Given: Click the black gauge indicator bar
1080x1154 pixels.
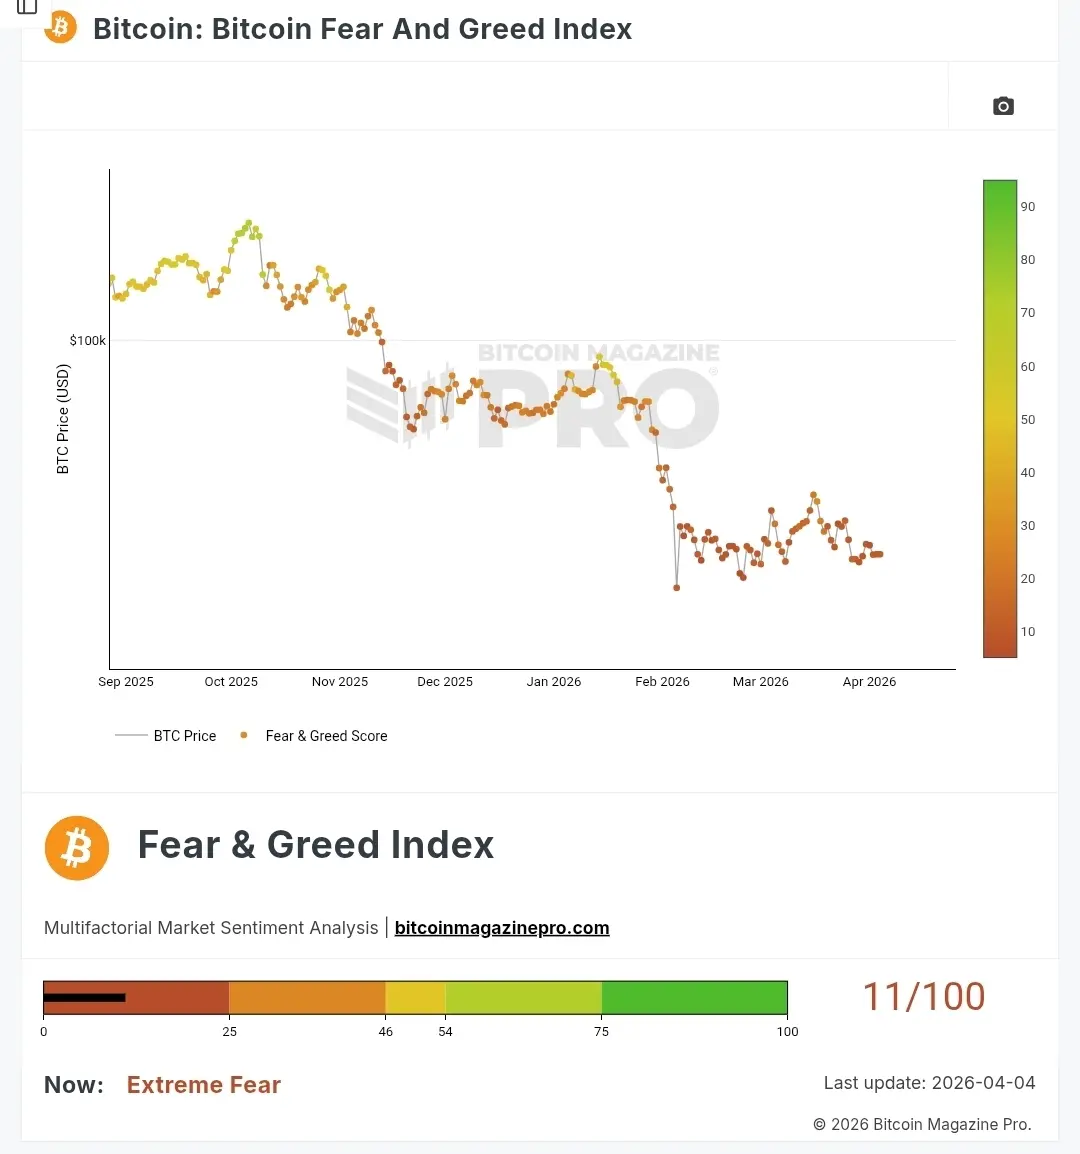Looking at the screenshot, I should 84,997.
